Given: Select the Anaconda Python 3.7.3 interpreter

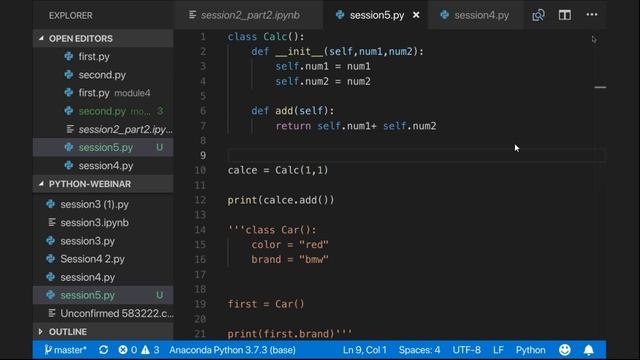Looking at the screenshot, I should (x=232, y=350).
